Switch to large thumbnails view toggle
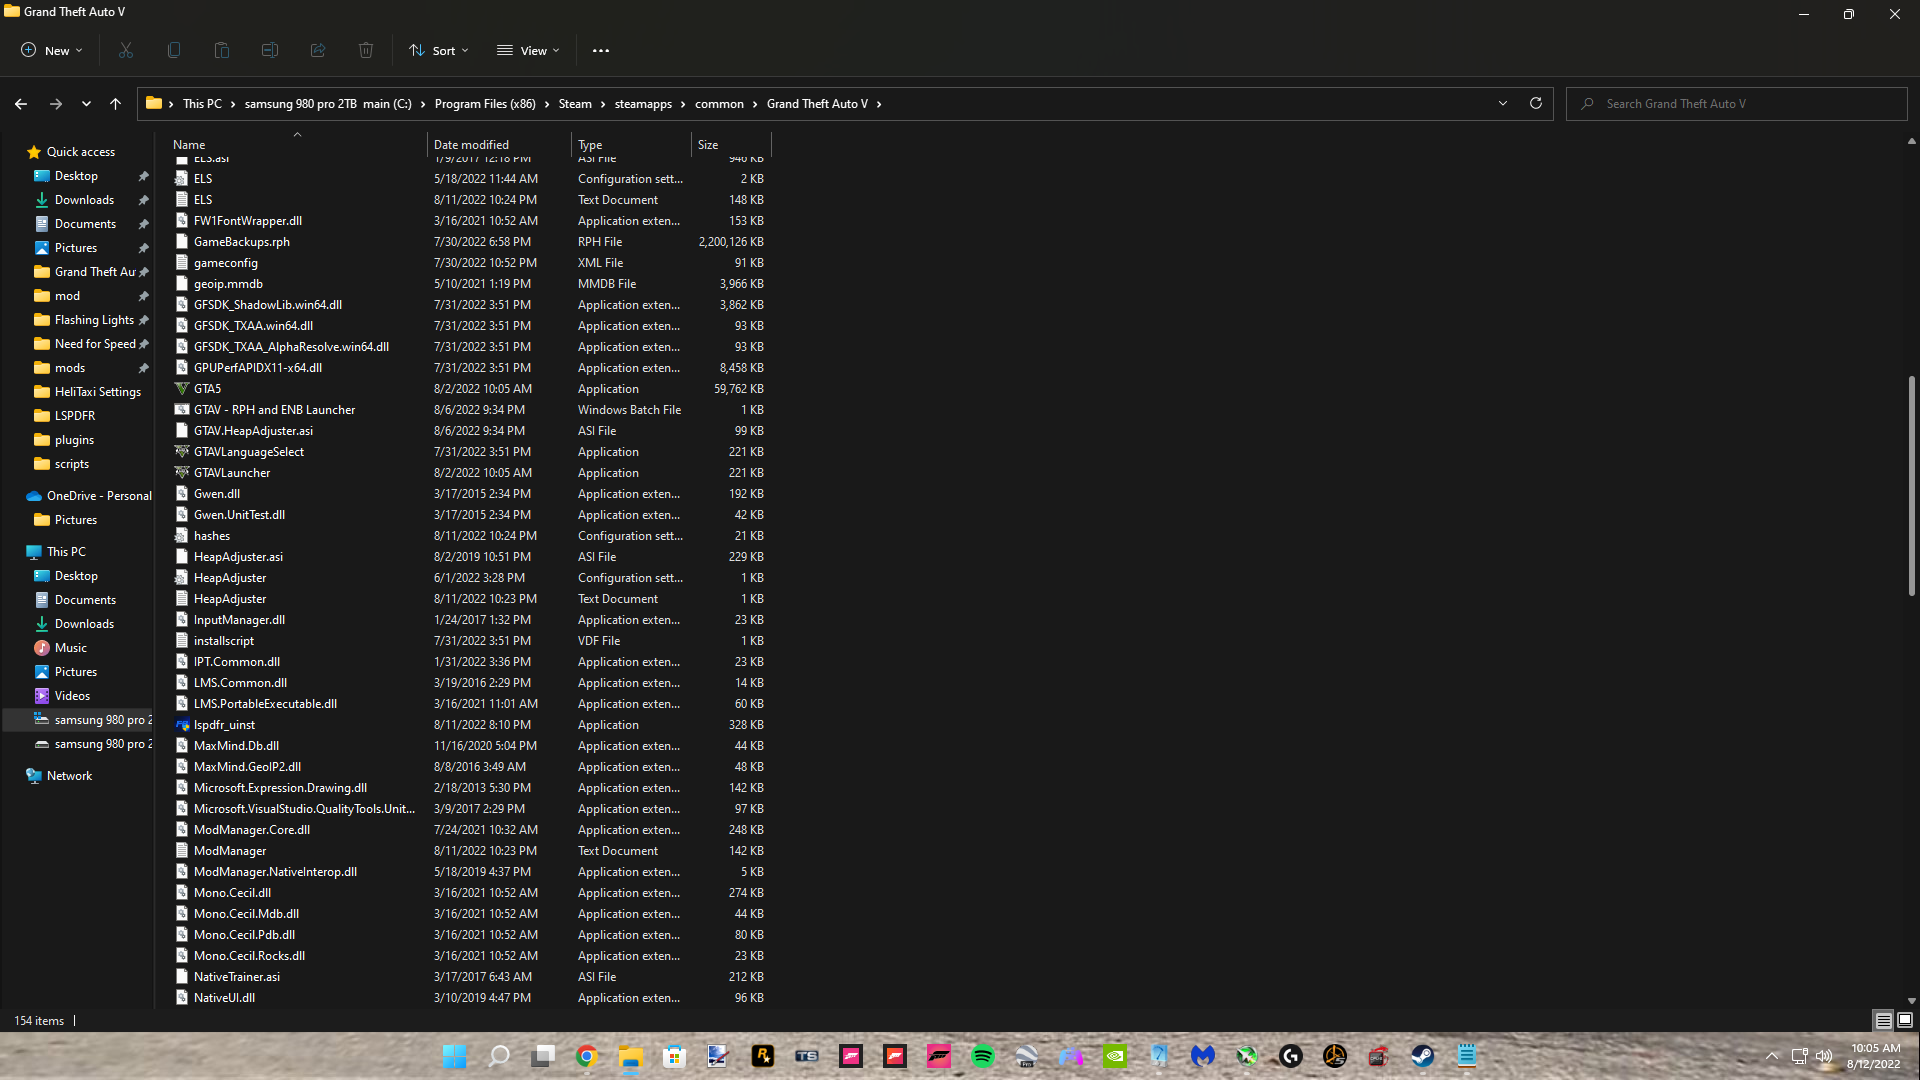The height and width of the screenshot is (1080, 1920). click(x=1905, y=1020)
